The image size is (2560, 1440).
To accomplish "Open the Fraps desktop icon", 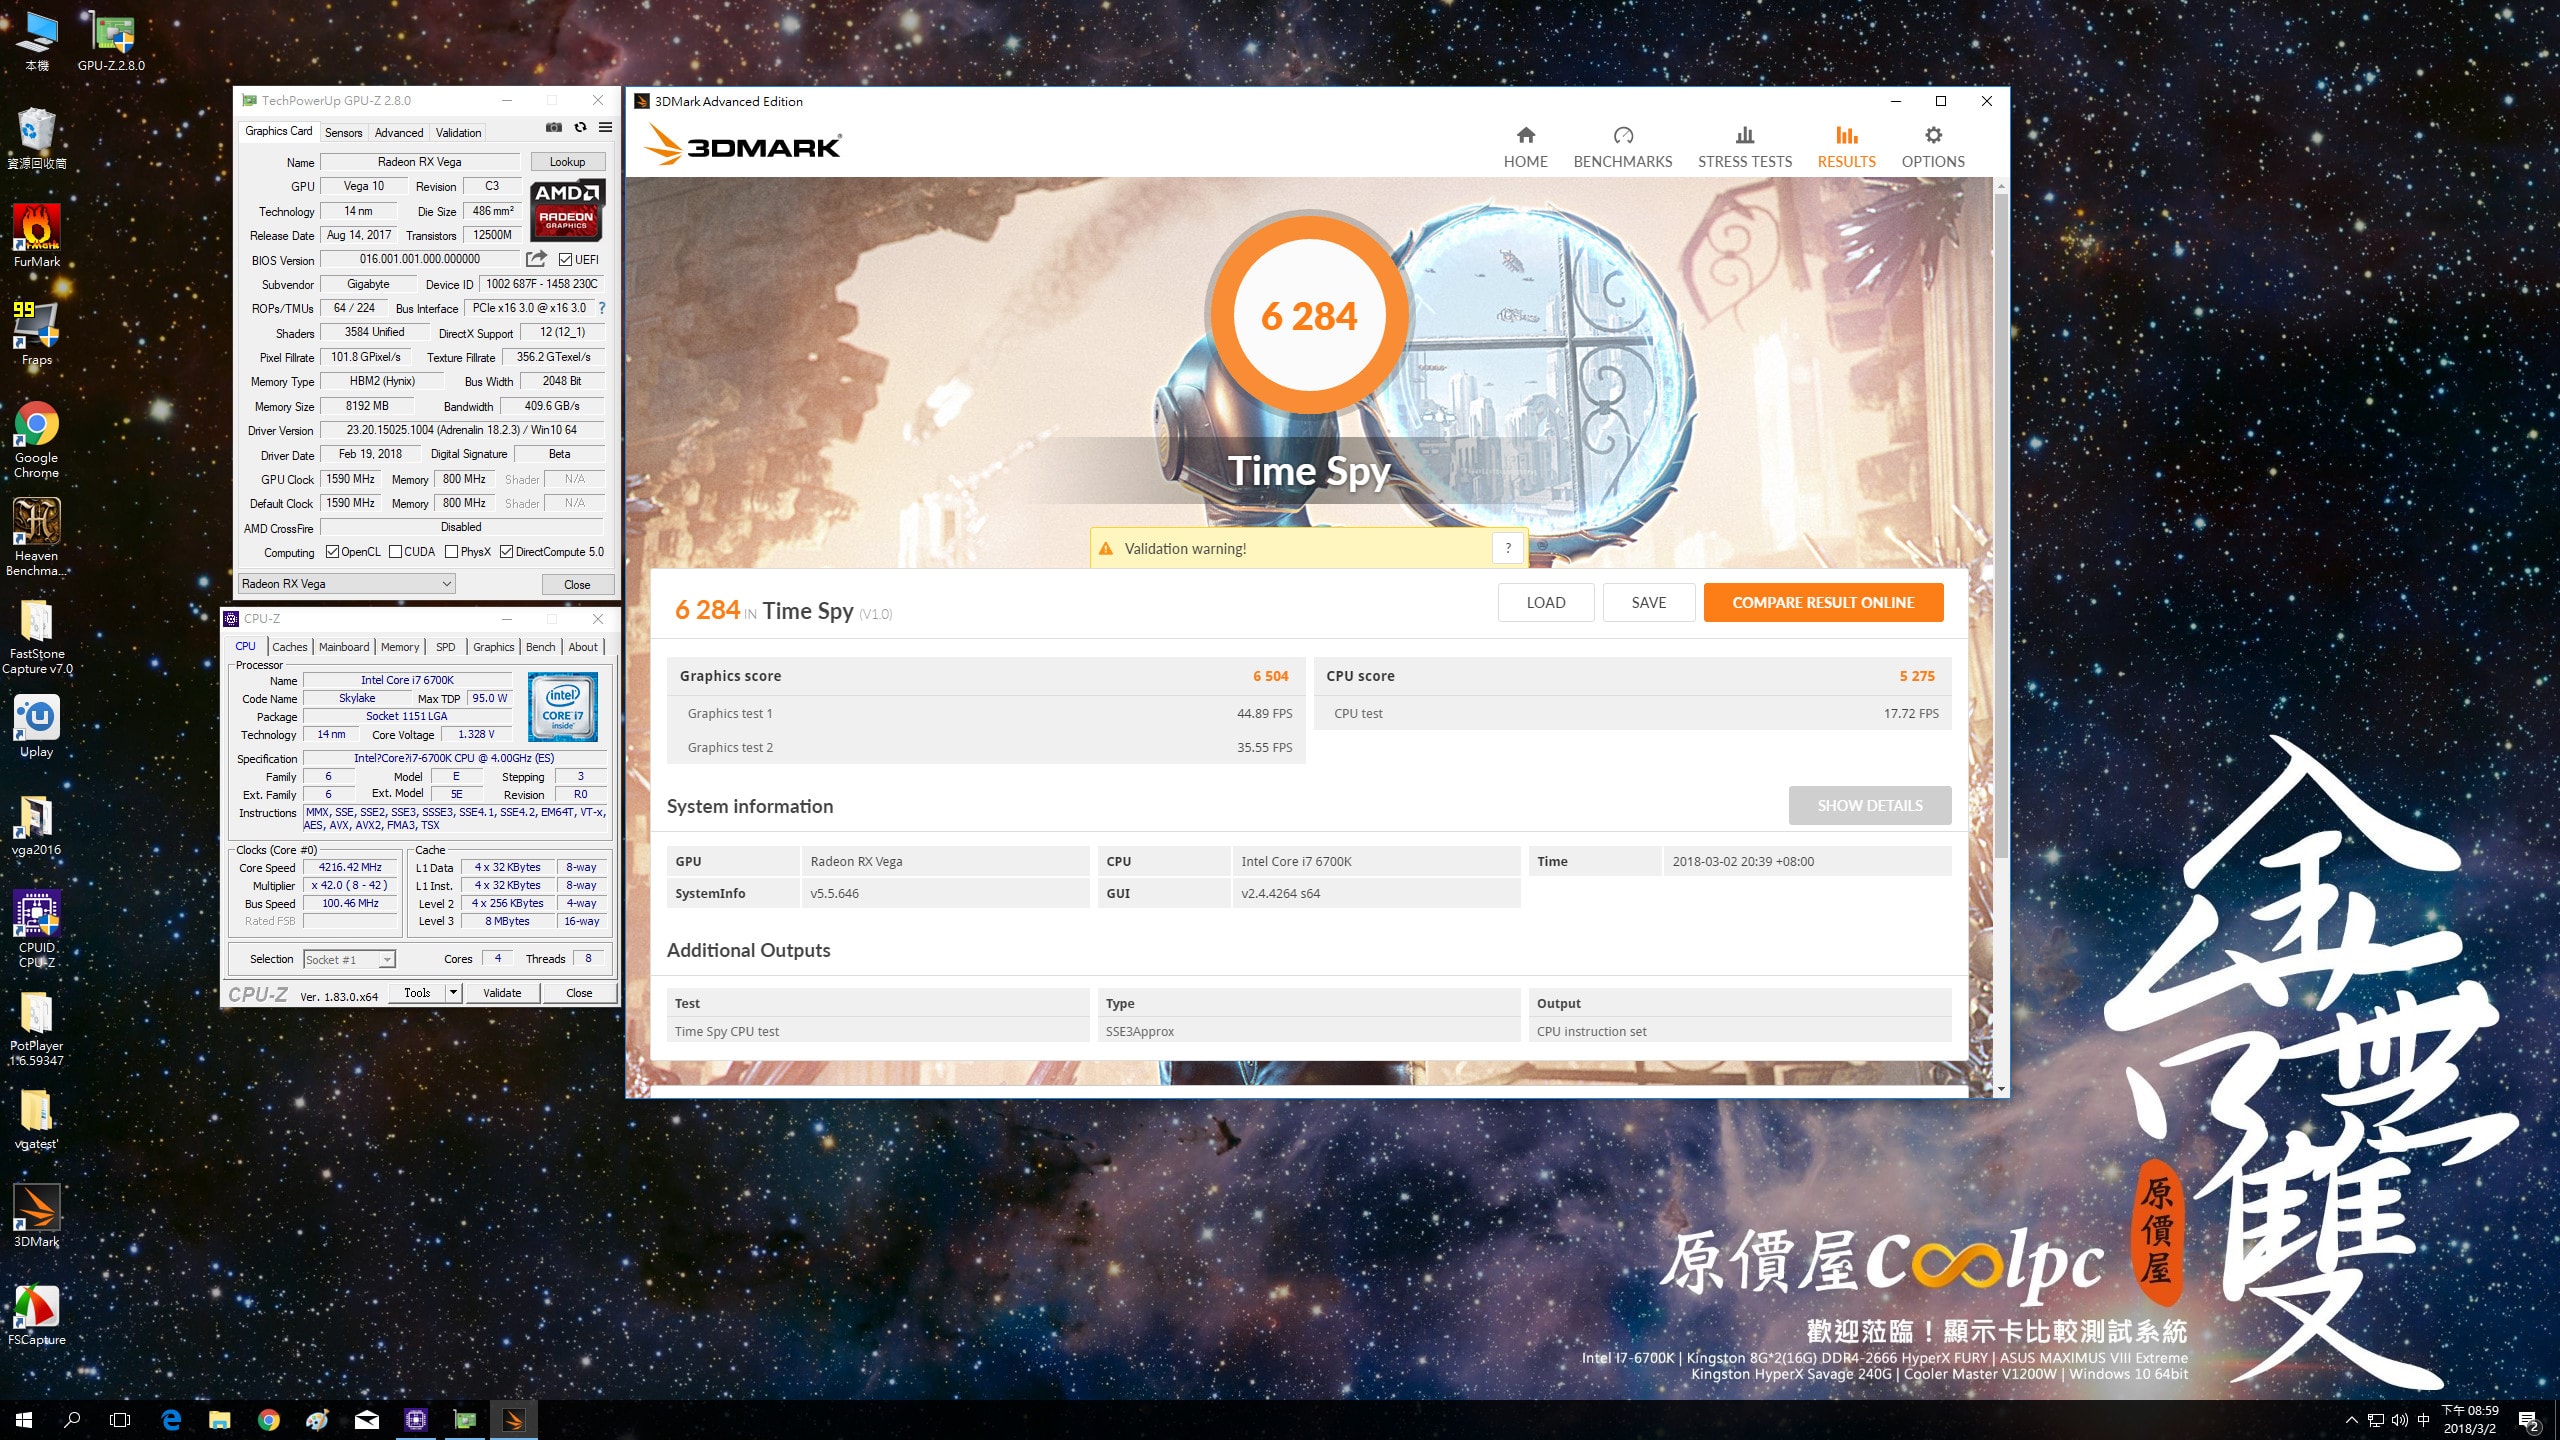I will pyautogui.click(x=37, y=334).
